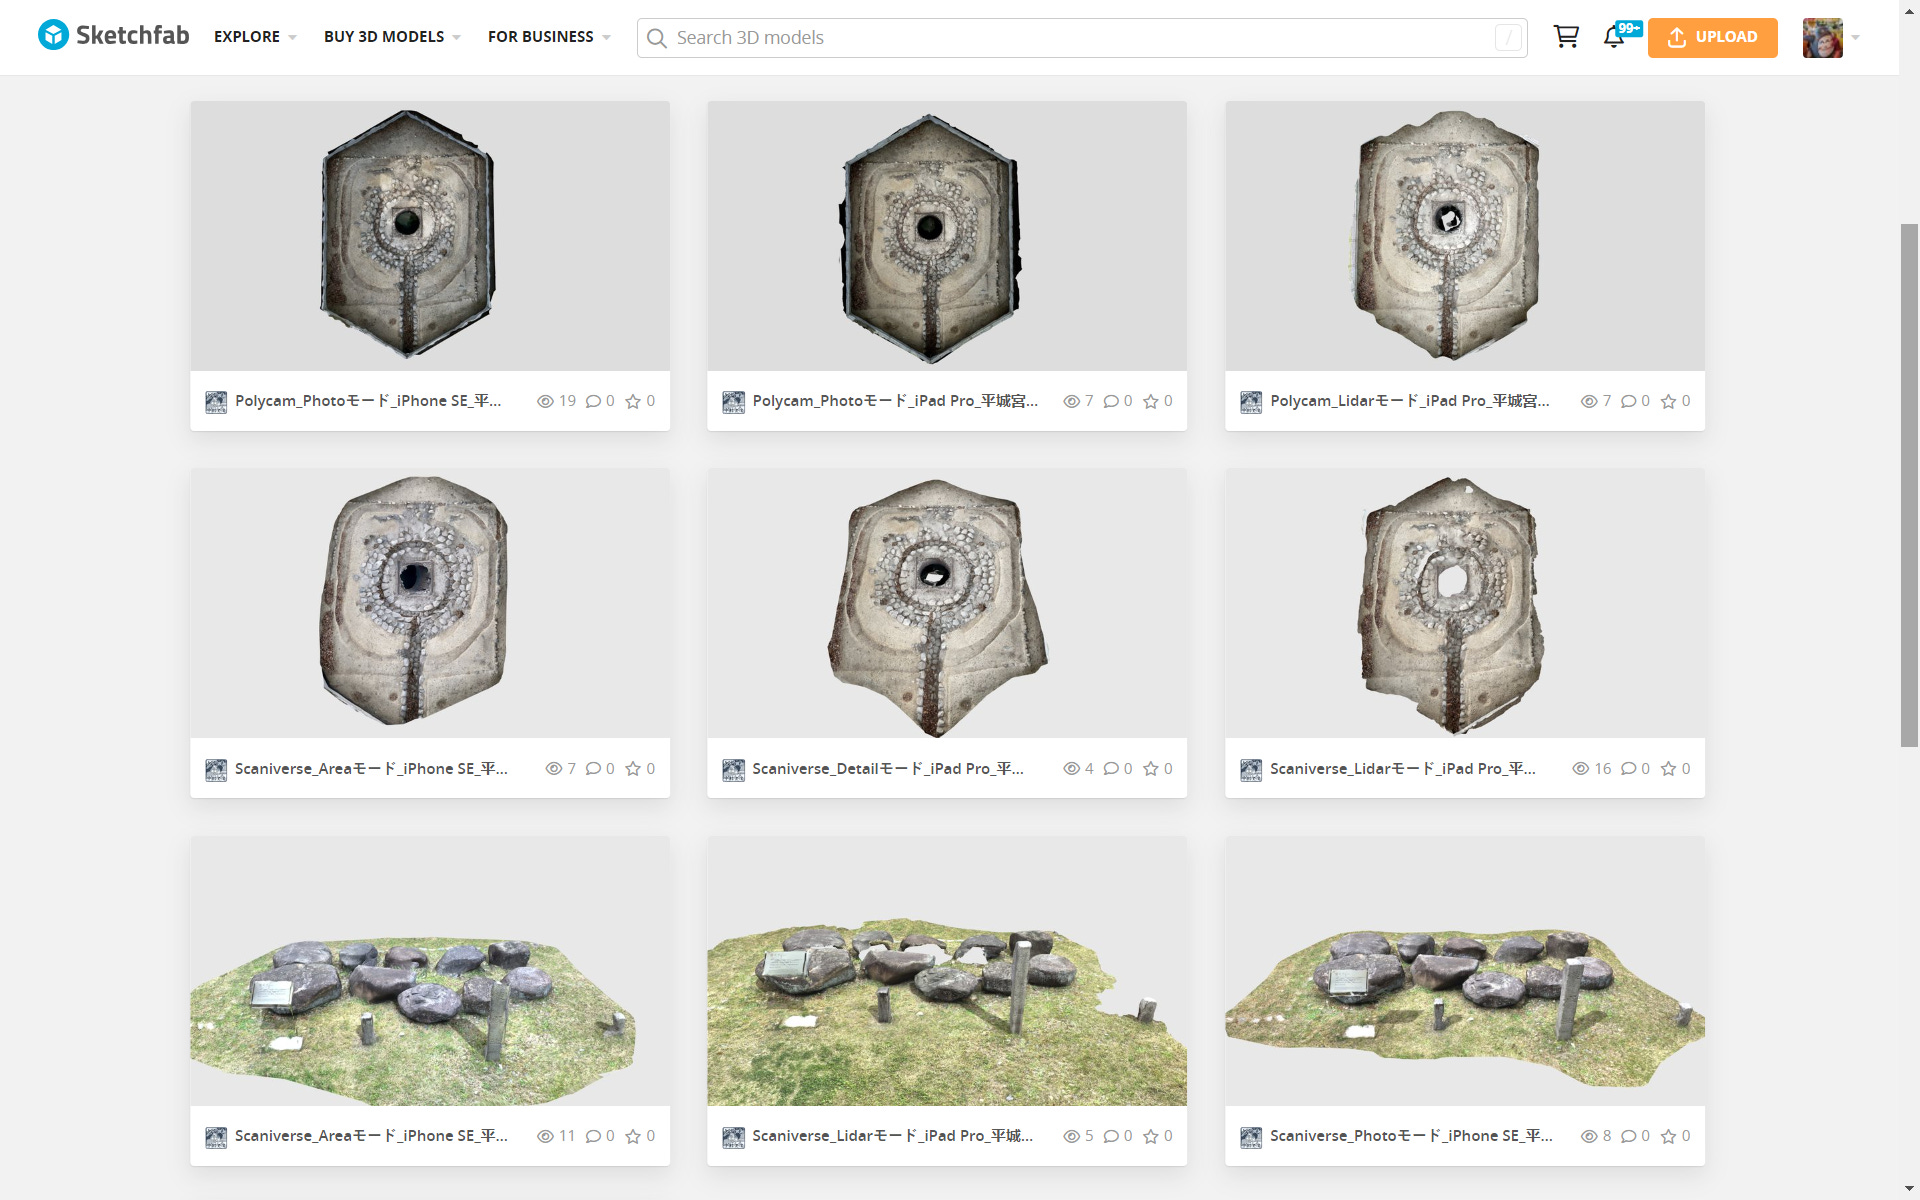The image size is (1920, 1200).
Task: Star the Scaniverse_Area model with 7 views
Action: click(633, 769)
